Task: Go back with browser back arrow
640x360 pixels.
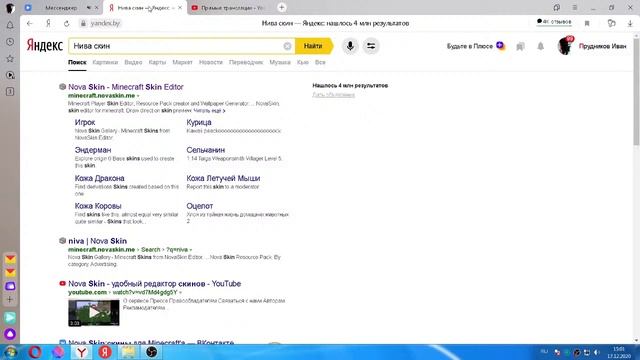Action: click(x=30, y=23)
